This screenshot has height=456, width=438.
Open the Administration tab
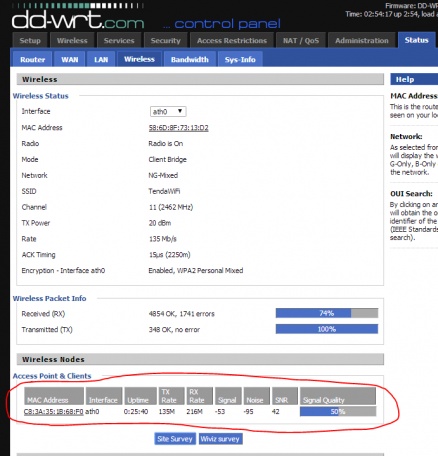click(362, 40)
